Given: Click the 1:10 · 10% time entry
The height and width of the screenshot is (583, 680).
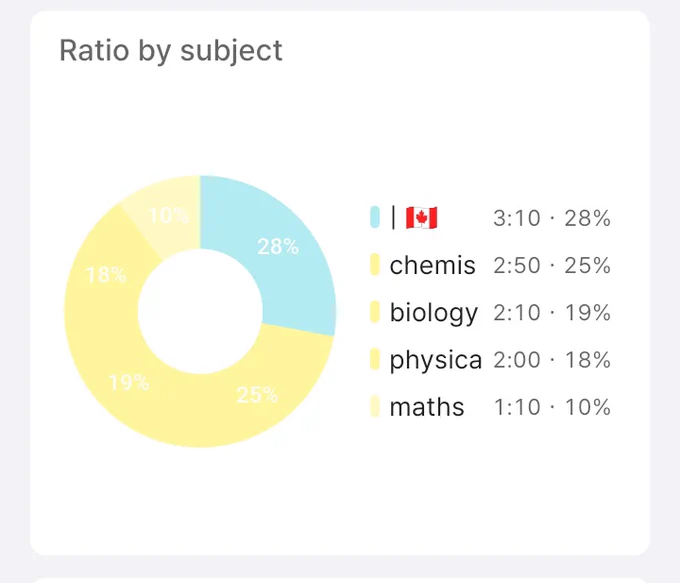Looking at the screenshot, I should pyautogui.click(x=552, y=407).
